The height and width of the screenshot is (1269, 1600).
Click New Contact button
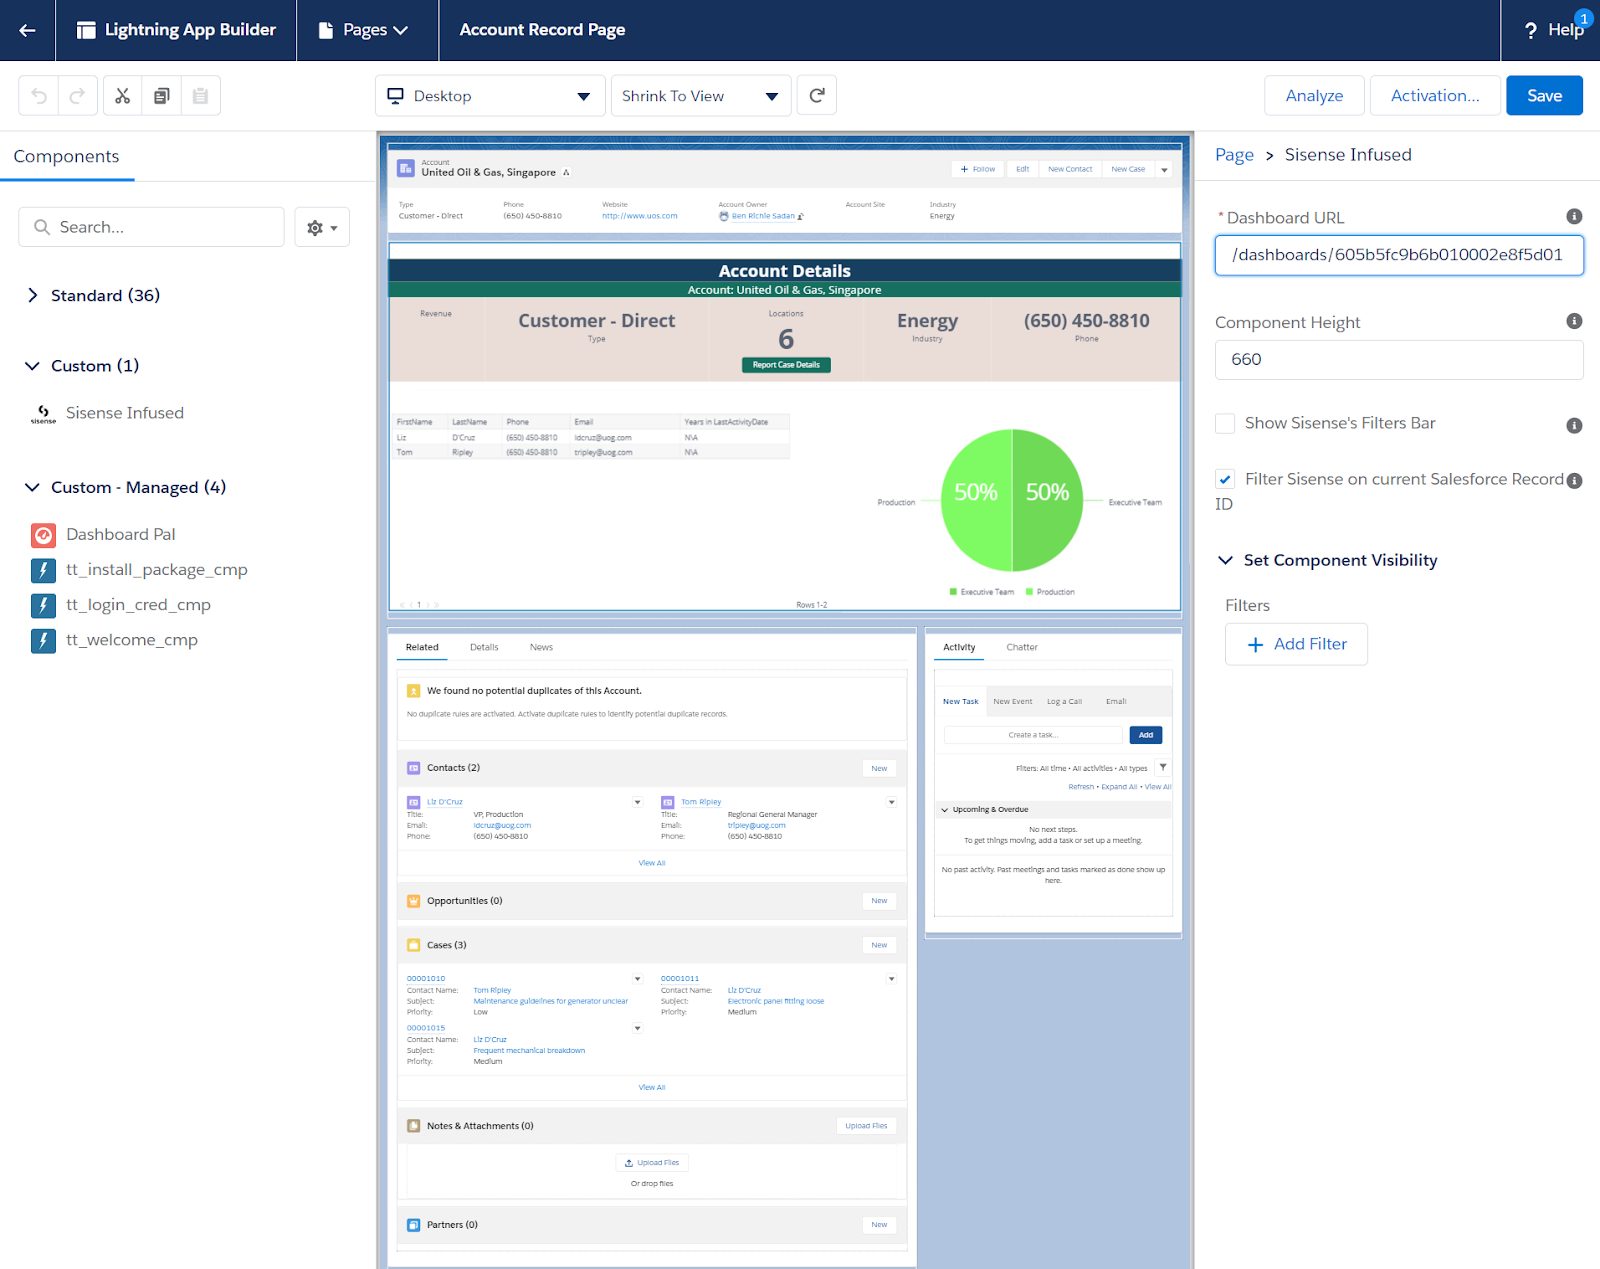(x=1070, y=170)
